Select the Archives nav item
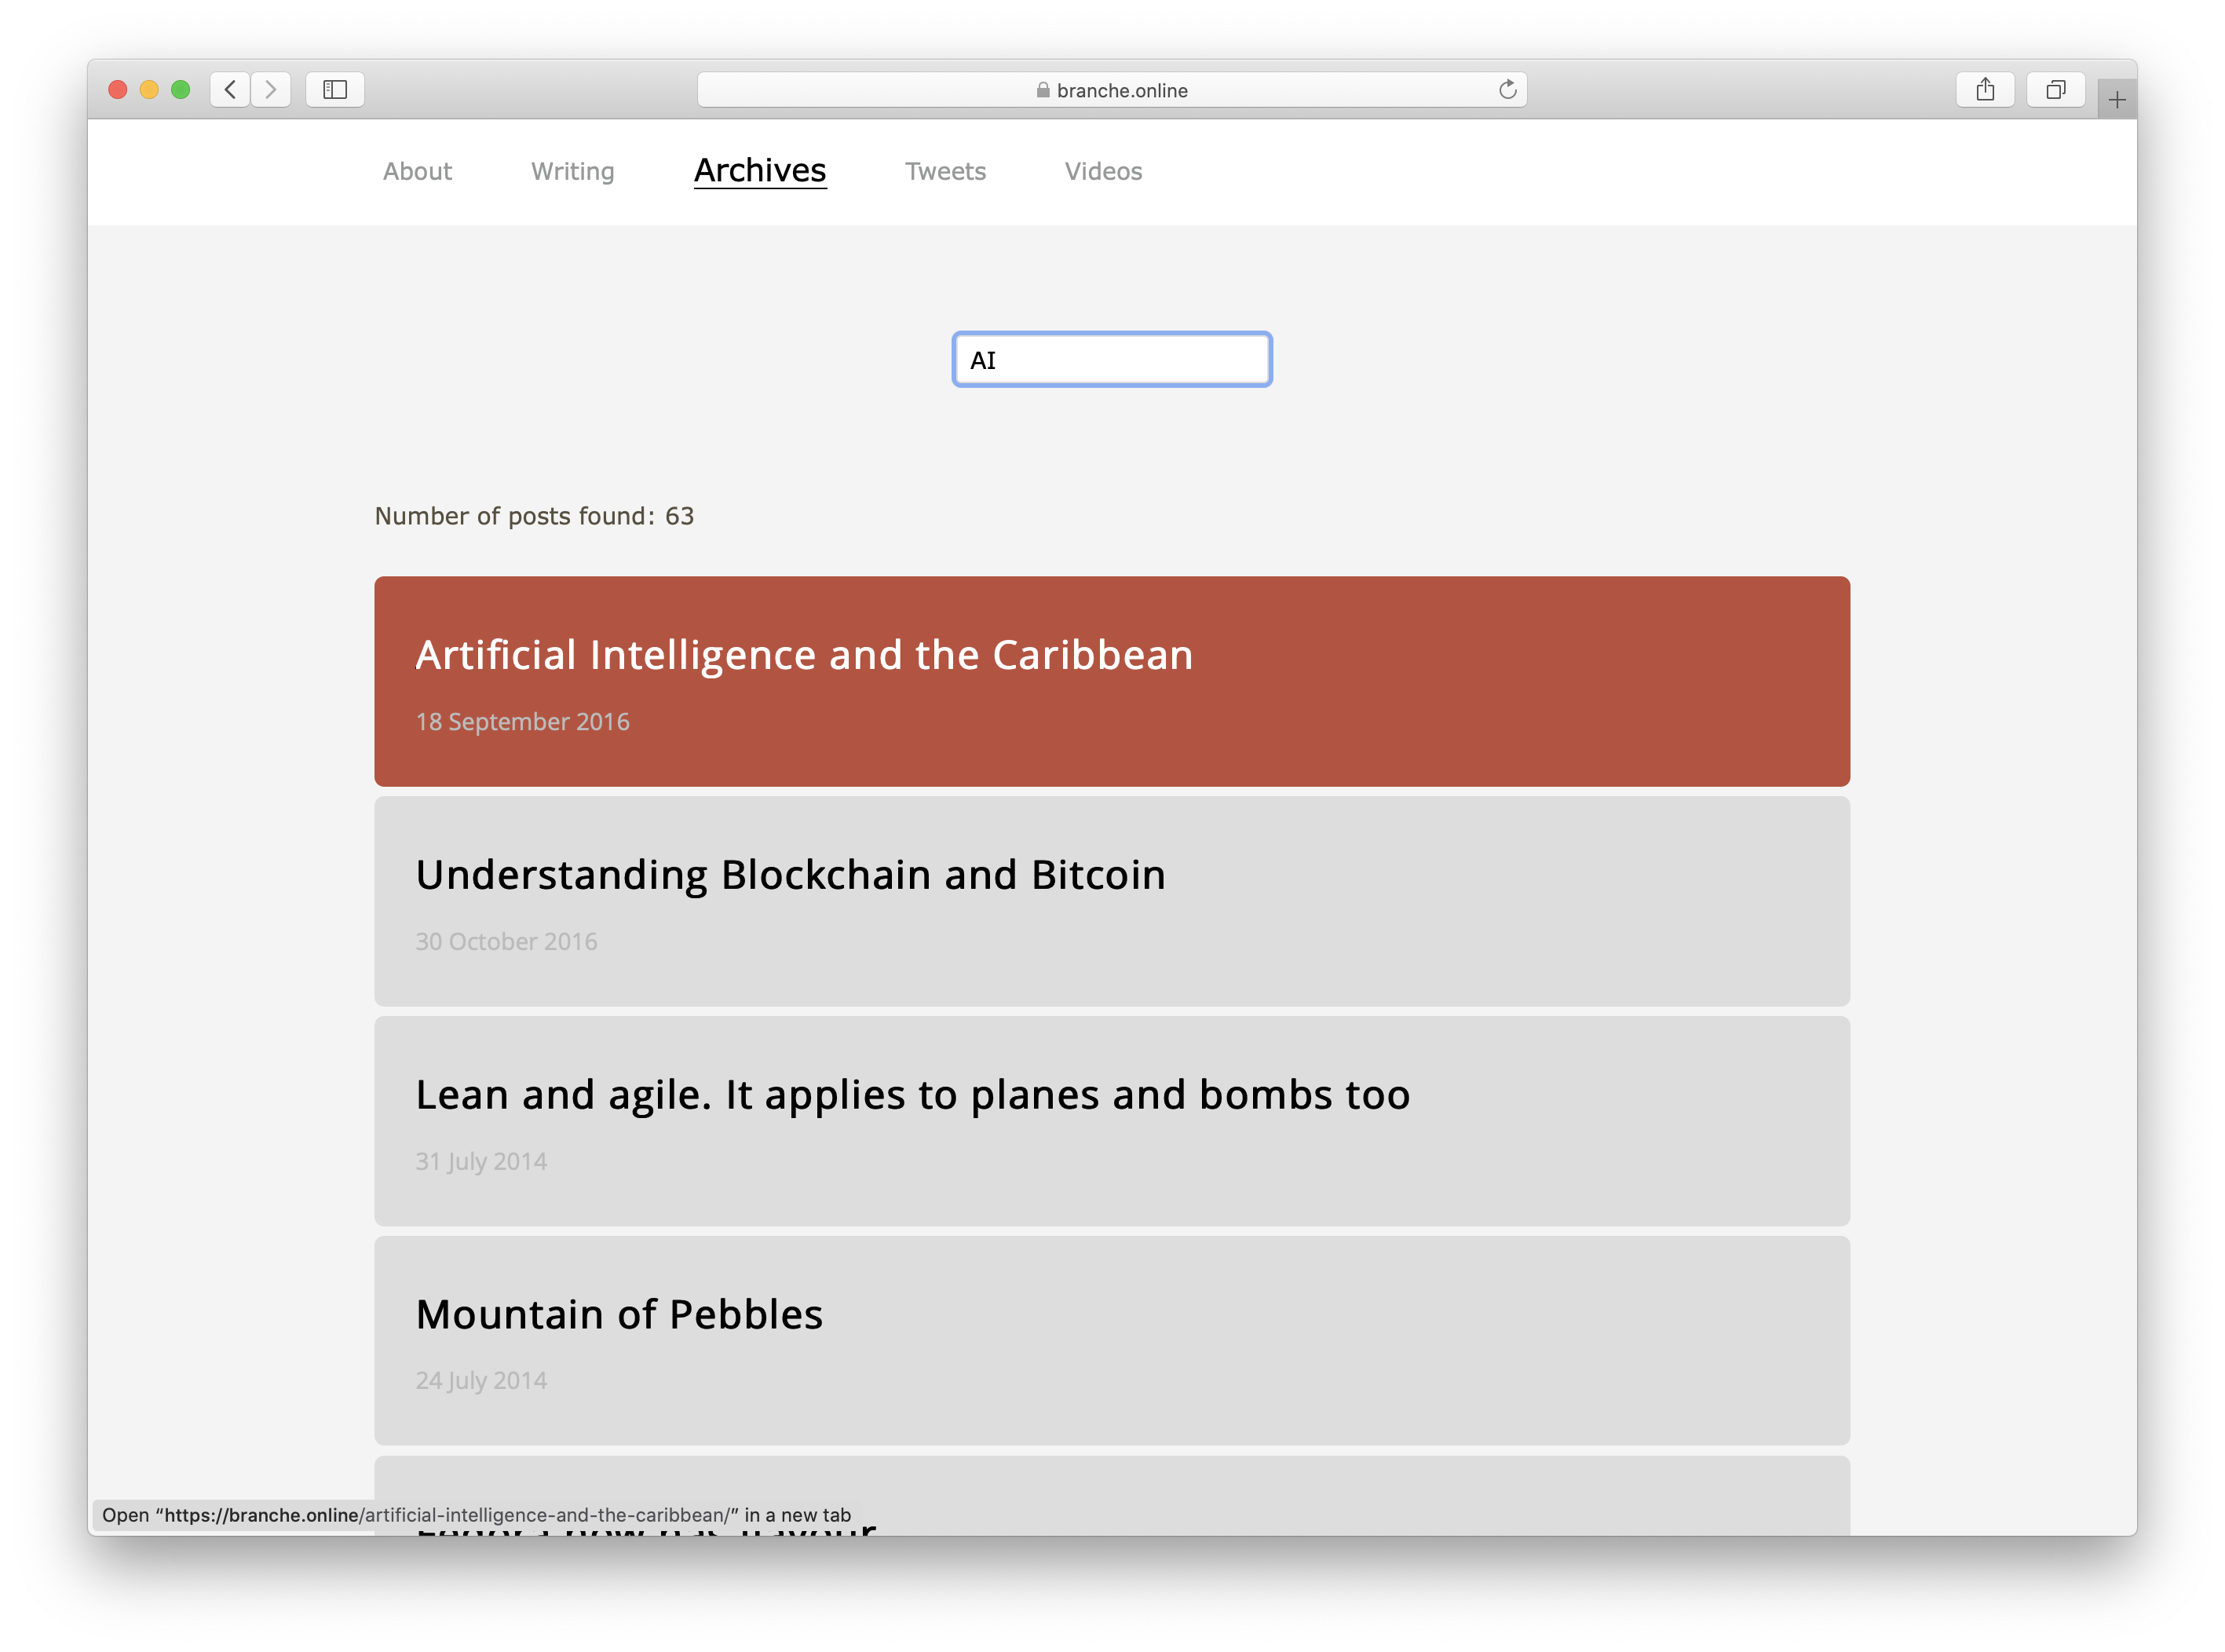Screen dimensions: 2225x1652 pos(760,171)
